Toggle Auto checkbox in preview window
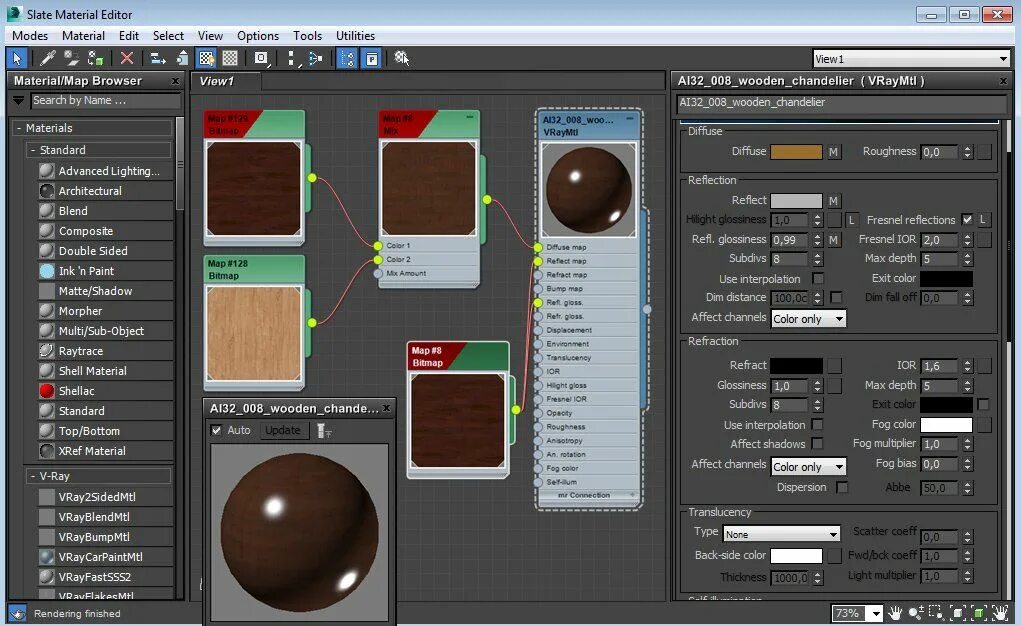This screenshot has height=626, width=1021. [x=217, y=430]
